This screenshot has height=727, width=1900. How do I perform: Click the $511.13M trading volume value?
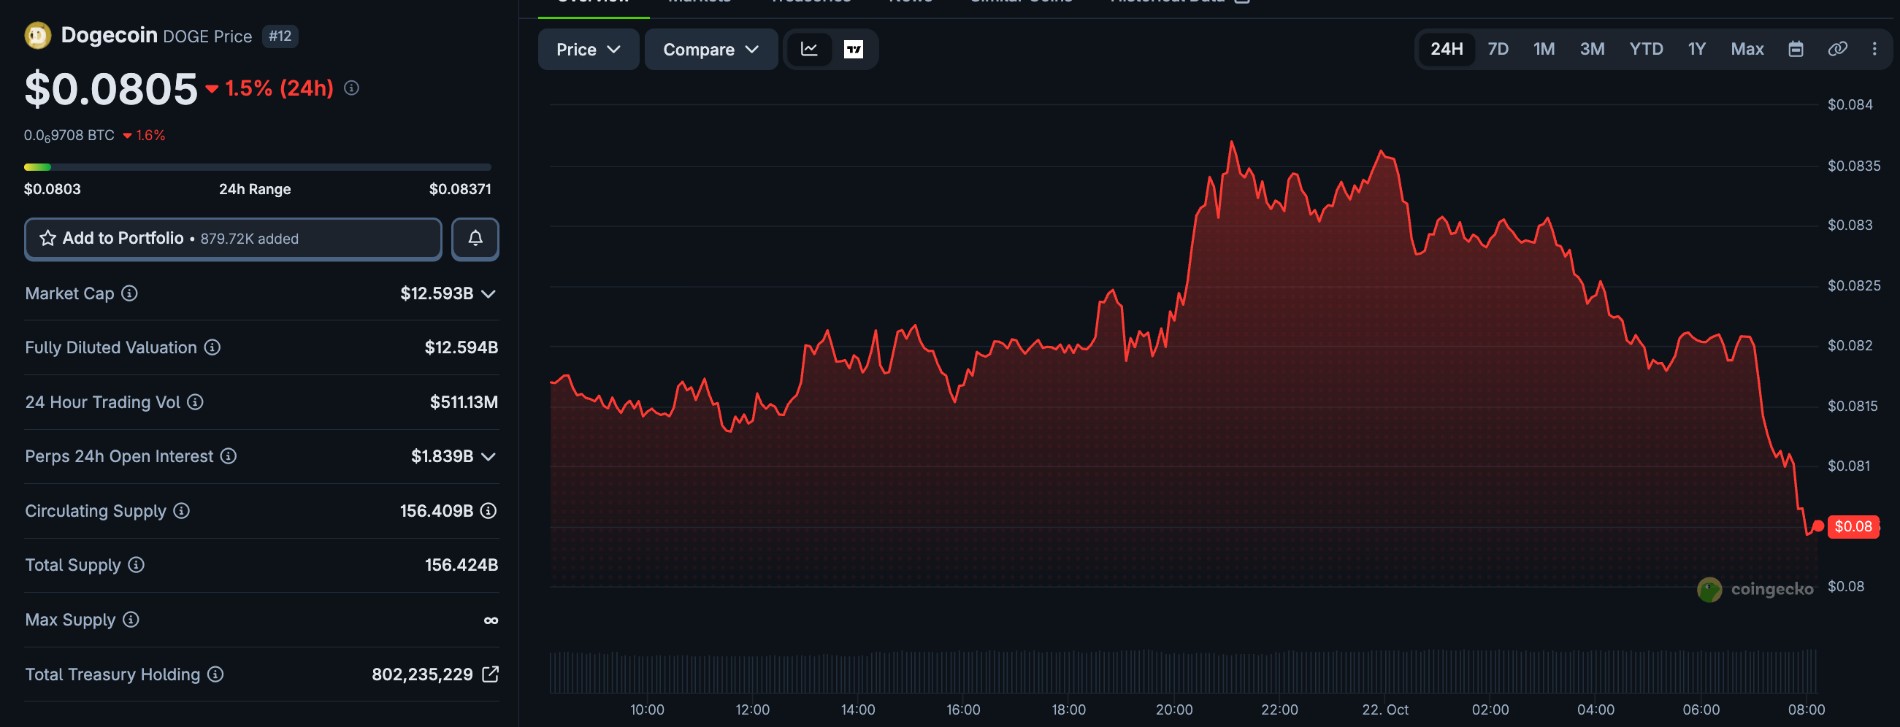[464, 402]
